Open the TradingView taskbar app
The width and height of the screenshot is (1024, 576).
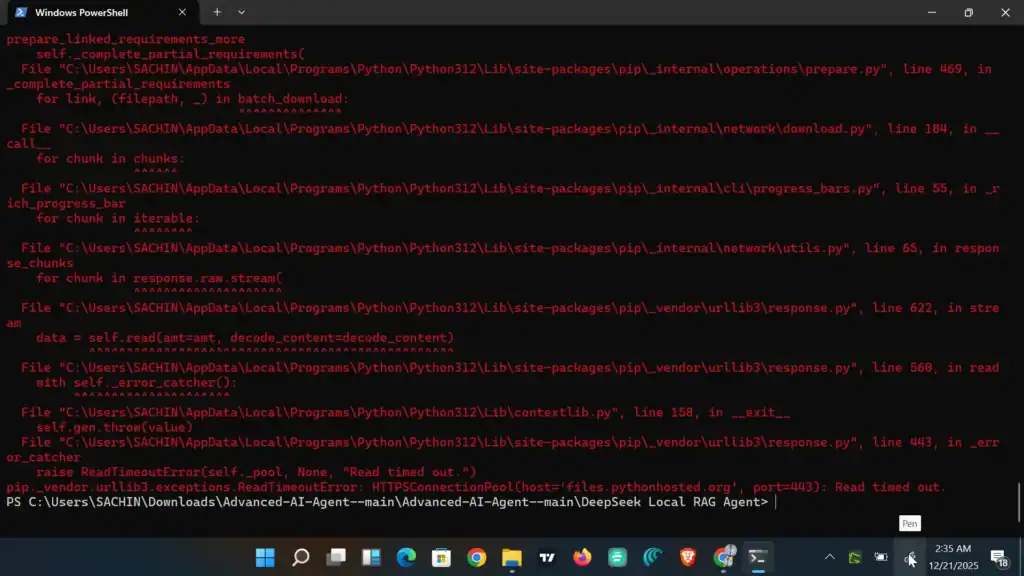(x=547, y=557)
